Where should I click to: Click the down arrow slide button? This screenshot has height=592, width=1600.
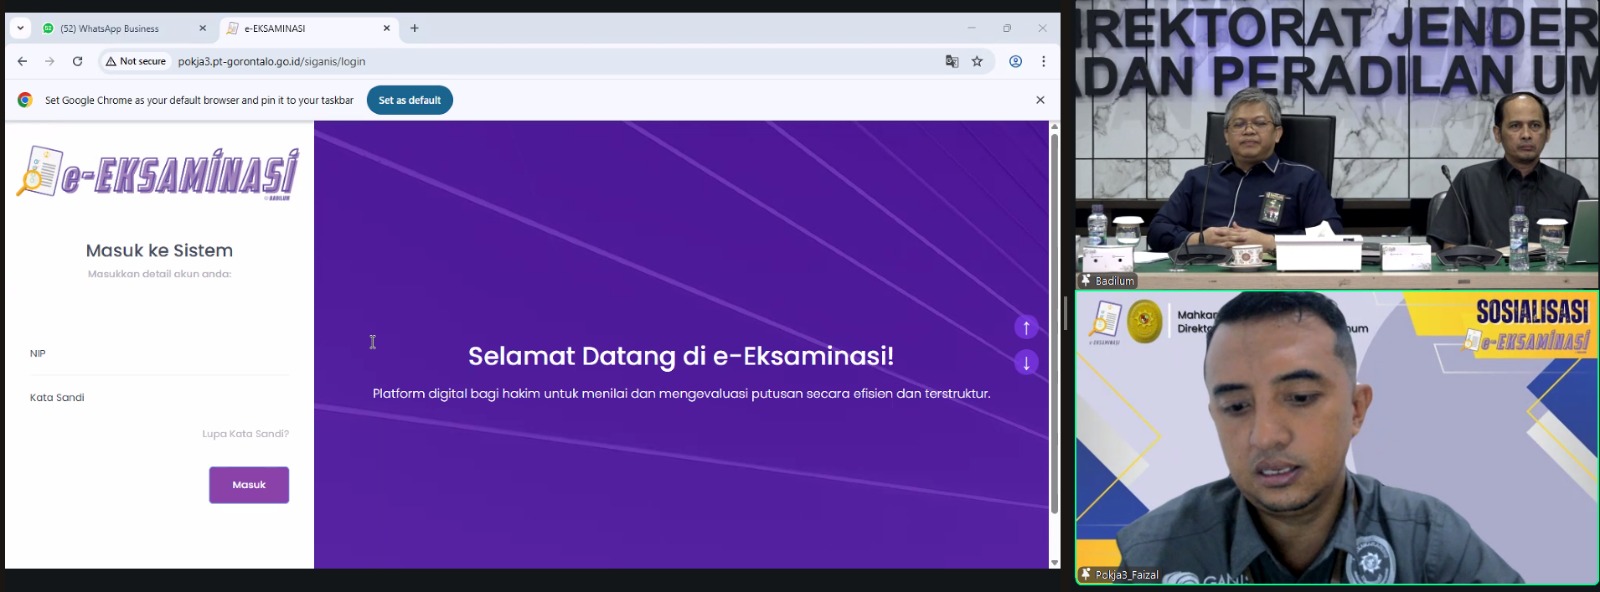pos(1026,362)
